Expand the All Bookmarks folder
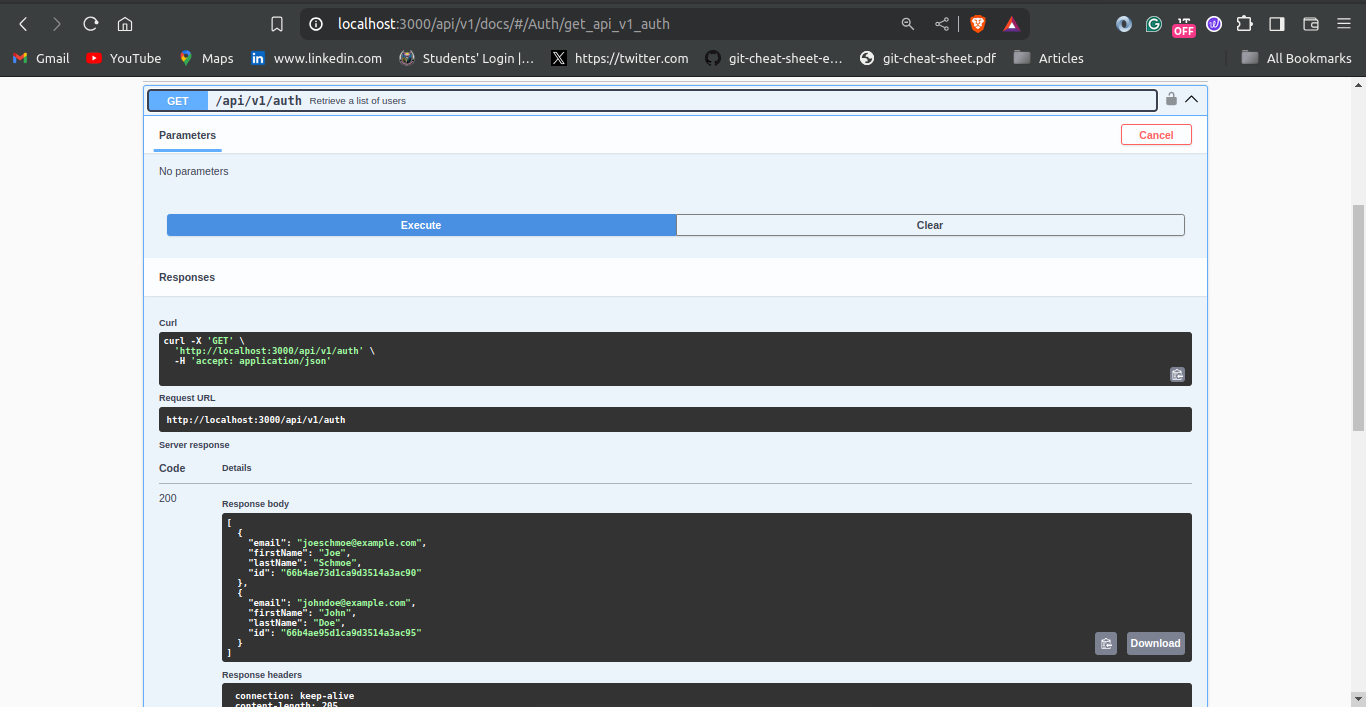Viewport: 1366px width, 707px height. (x=1296, y=58)
